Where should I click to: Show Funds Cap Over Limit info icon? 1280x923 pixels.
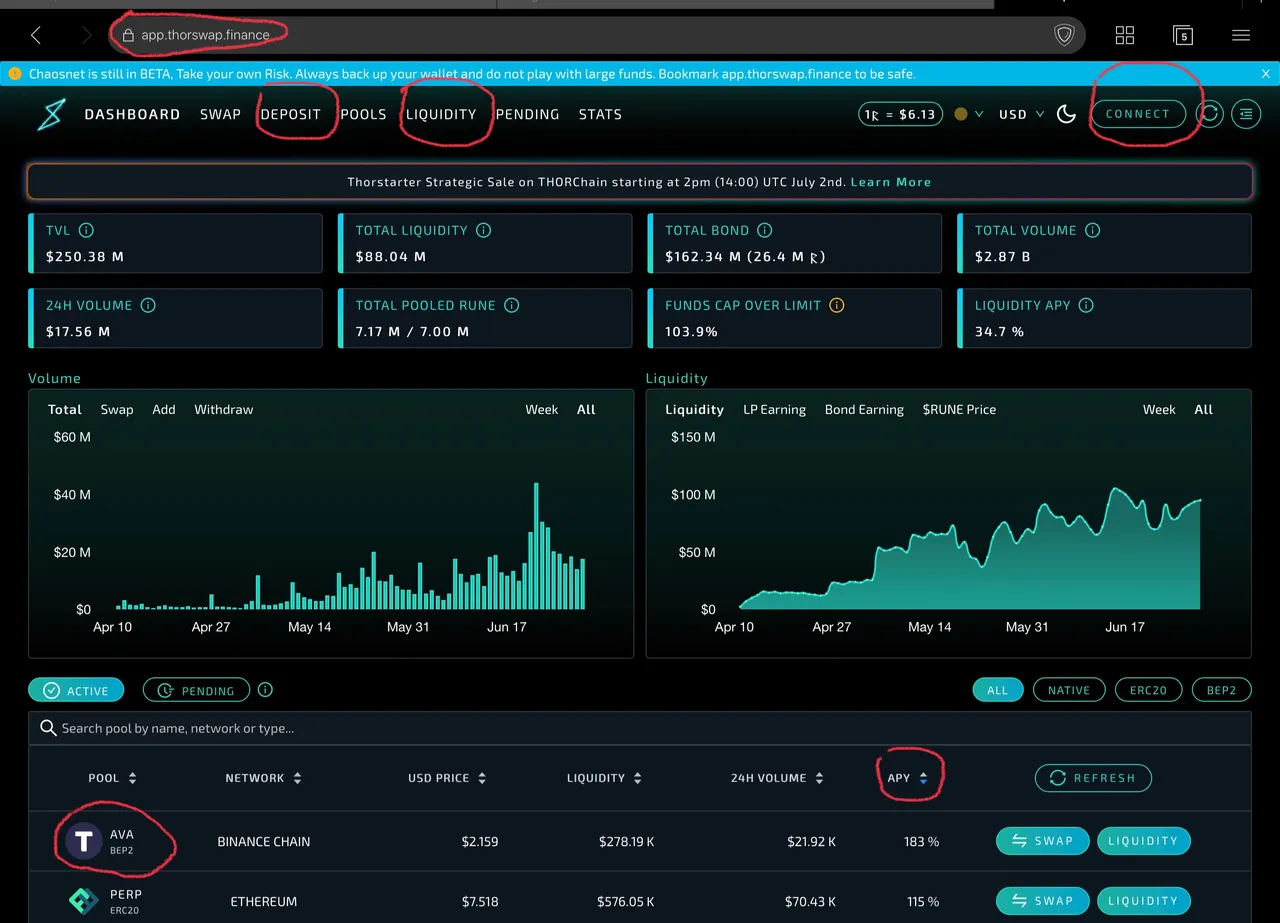(837, 305)
